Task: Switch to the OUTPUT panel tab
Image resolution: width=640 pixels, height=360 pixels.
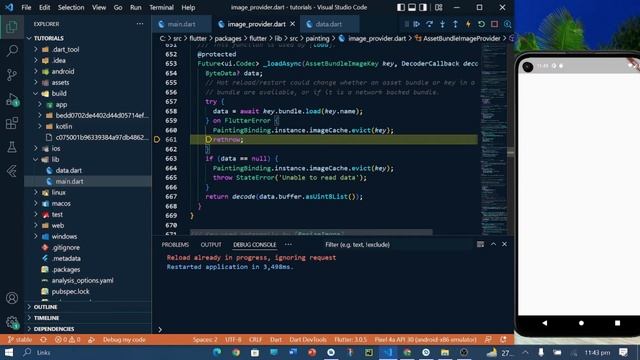Action: coord(211,244)
